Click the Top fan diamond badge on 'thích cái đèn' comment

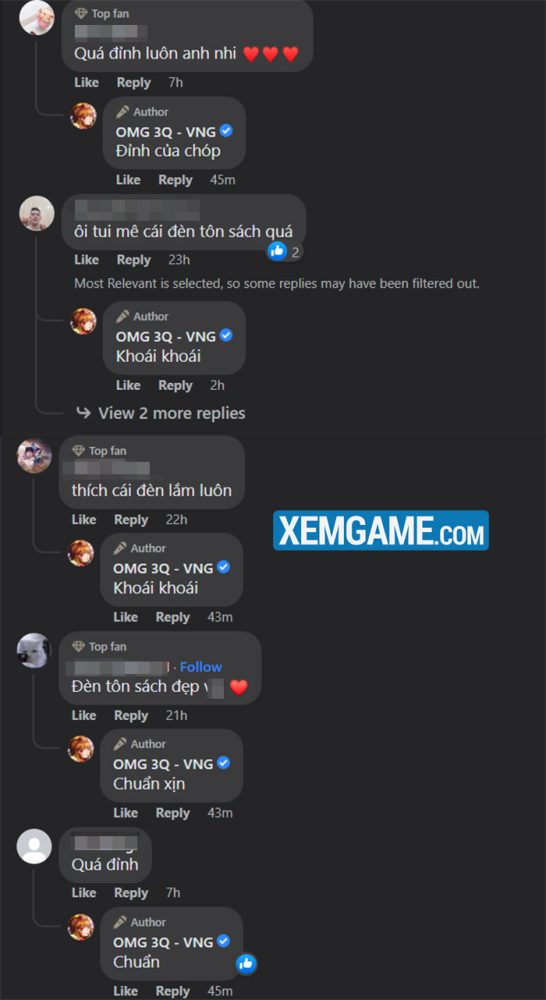pos(78,451)
